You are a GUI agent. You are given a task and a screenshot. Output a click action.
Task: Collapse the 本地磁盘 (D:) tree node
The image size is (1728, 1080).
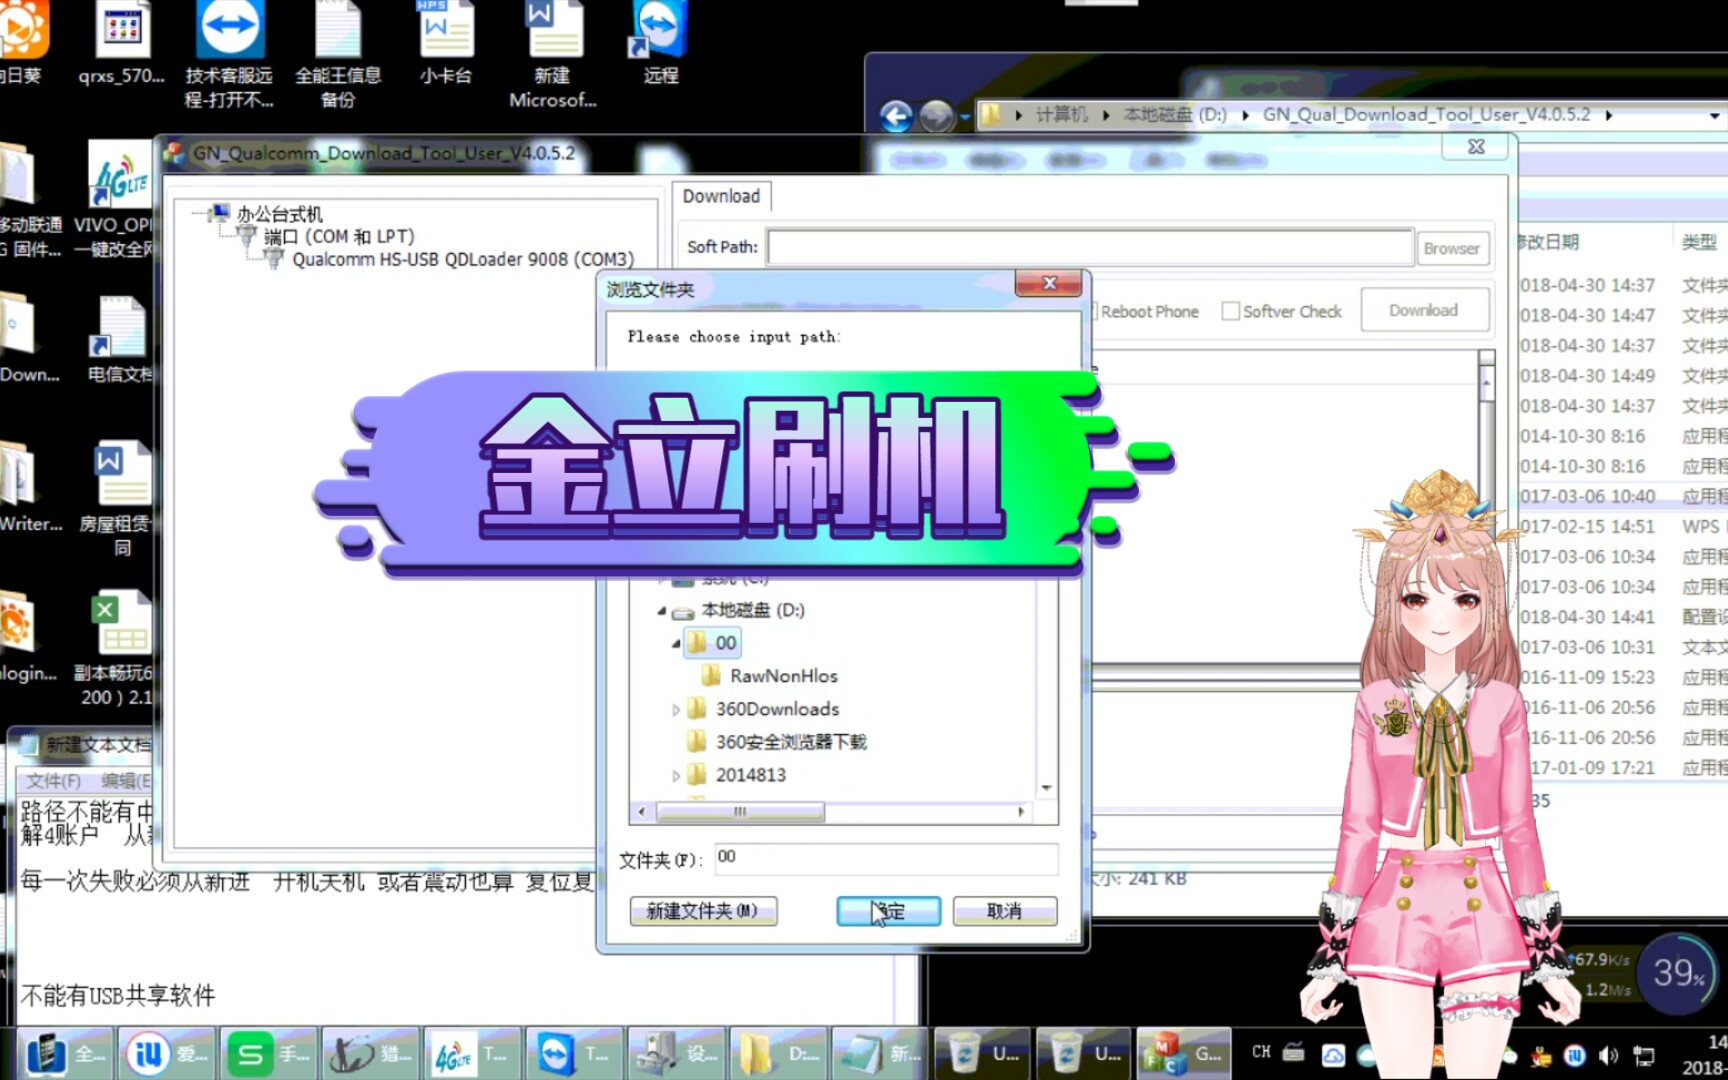(661, 610)
